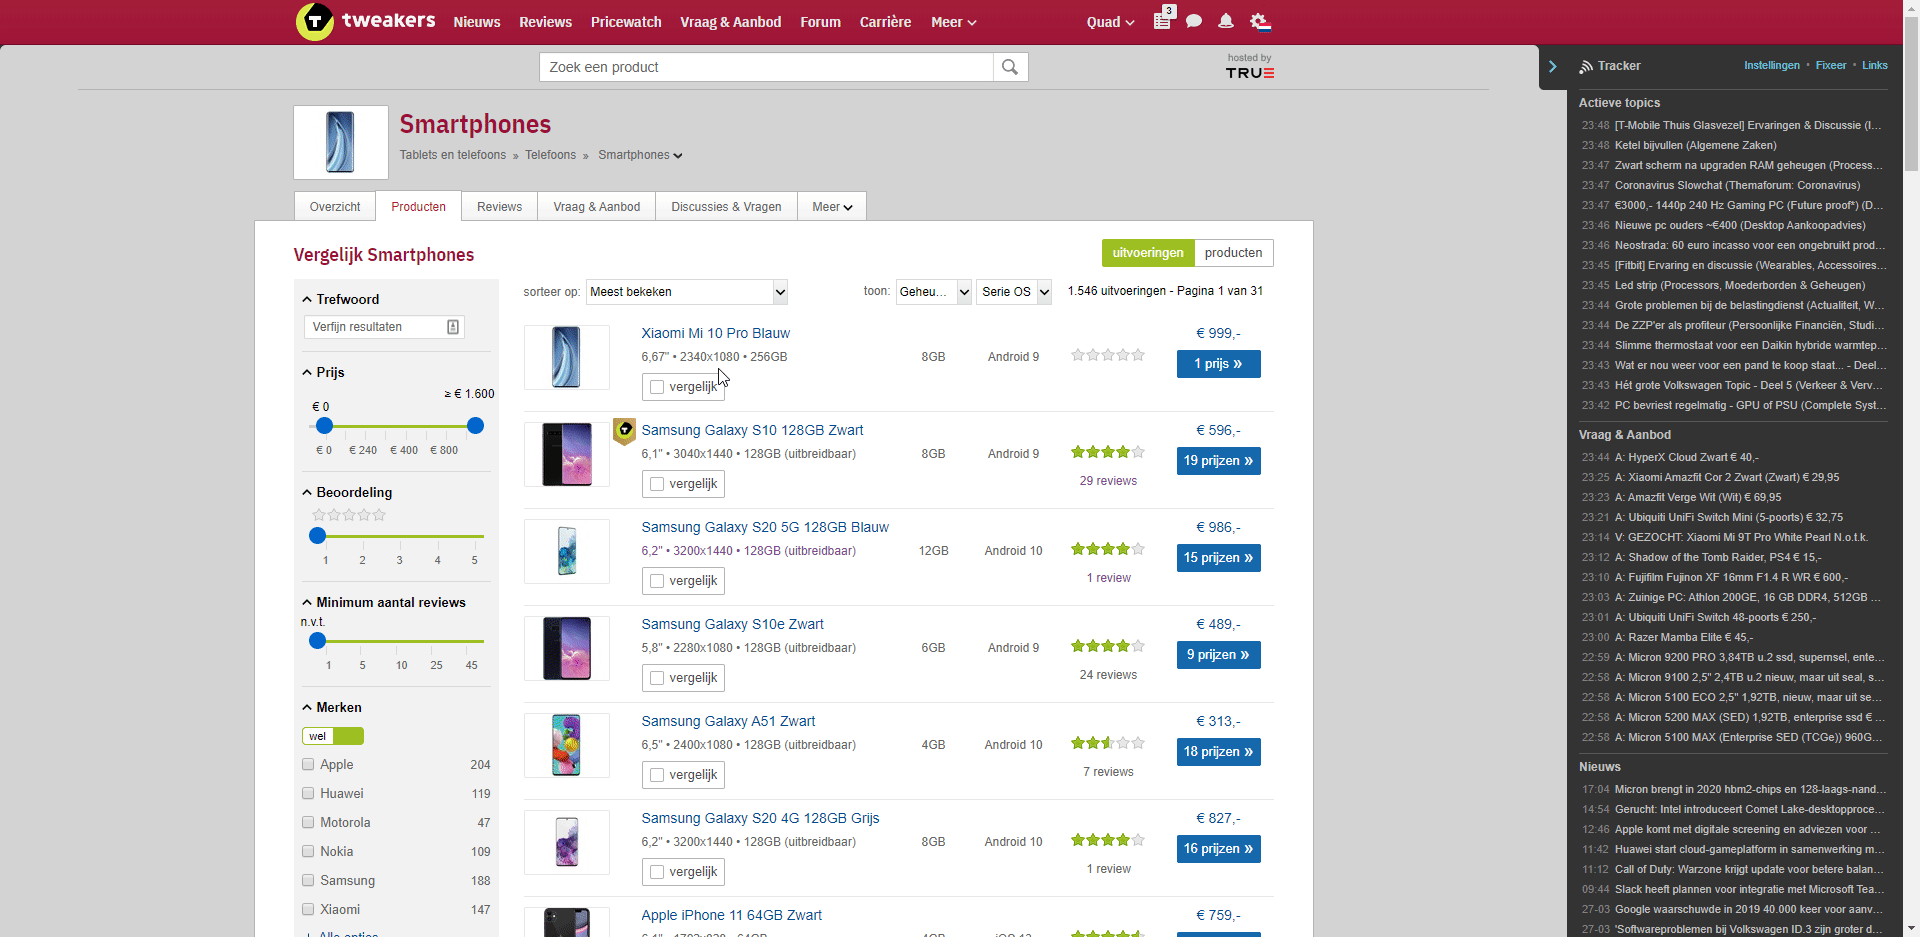Viewport: 1920px width, 937px height.
Task: Open Pricewatch in the top menu
Action: 626,22
